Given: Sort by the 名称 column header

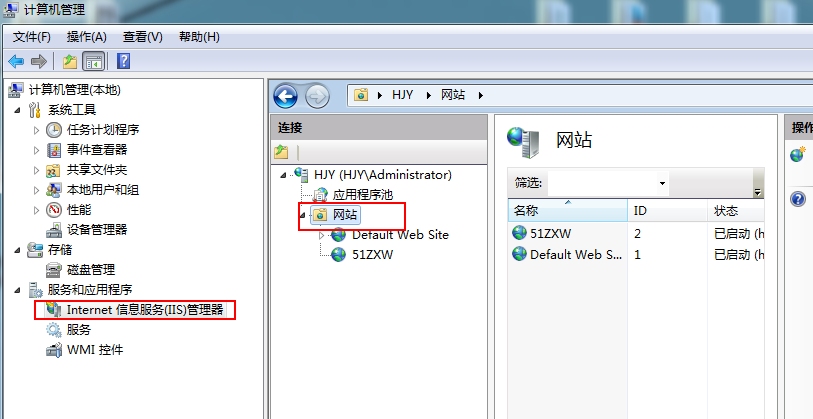Looking at the screenshot, I should point(568,211).
